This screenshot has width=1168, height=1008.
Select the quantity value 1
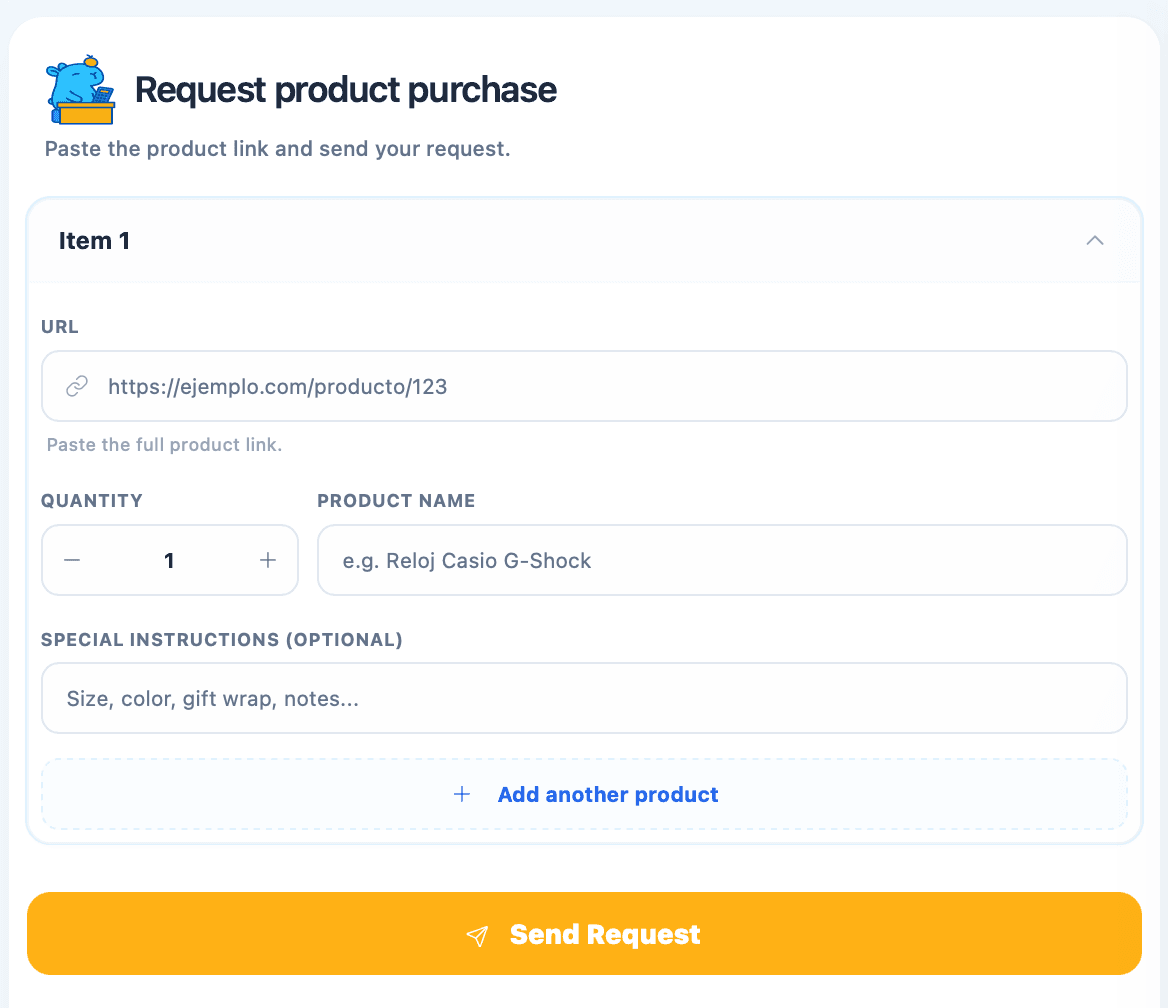(x=169, y=561)
